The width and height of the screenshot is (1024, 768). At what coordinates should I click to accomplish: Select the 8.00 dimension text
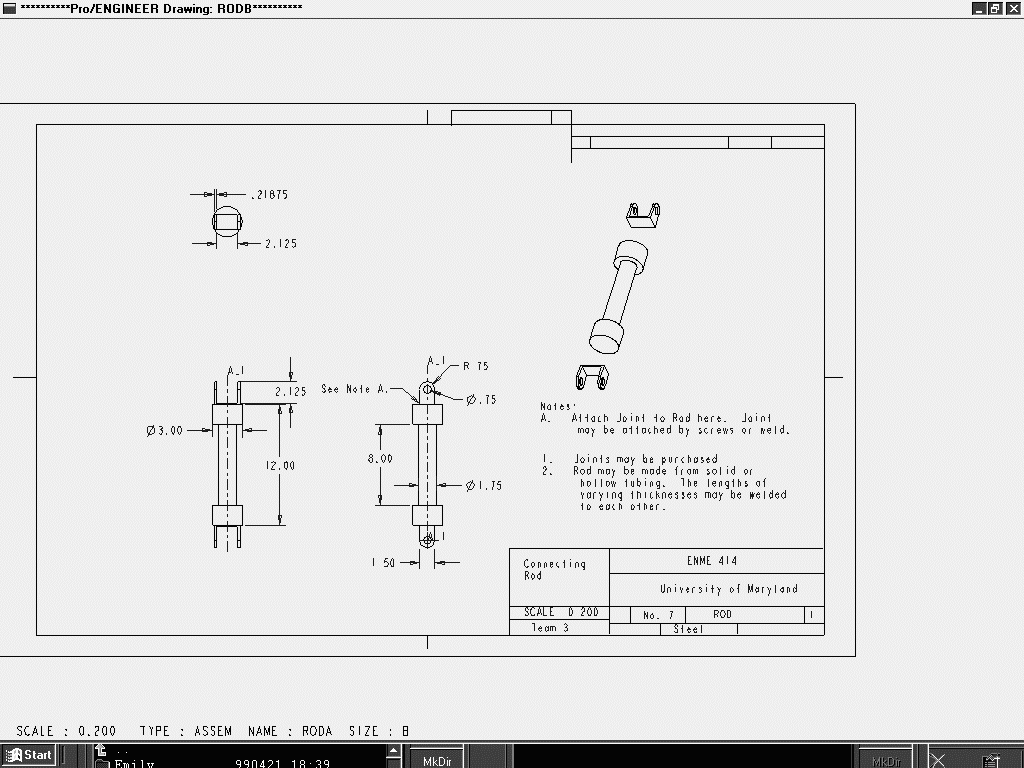point(380,459)
